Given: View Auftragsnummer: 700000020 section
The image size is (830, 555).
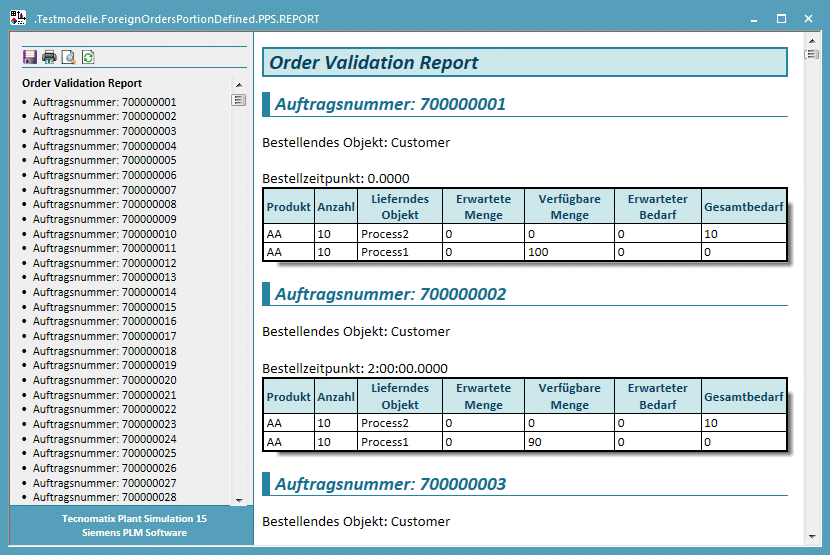Looking at the screenshot, I should [104, 380].
